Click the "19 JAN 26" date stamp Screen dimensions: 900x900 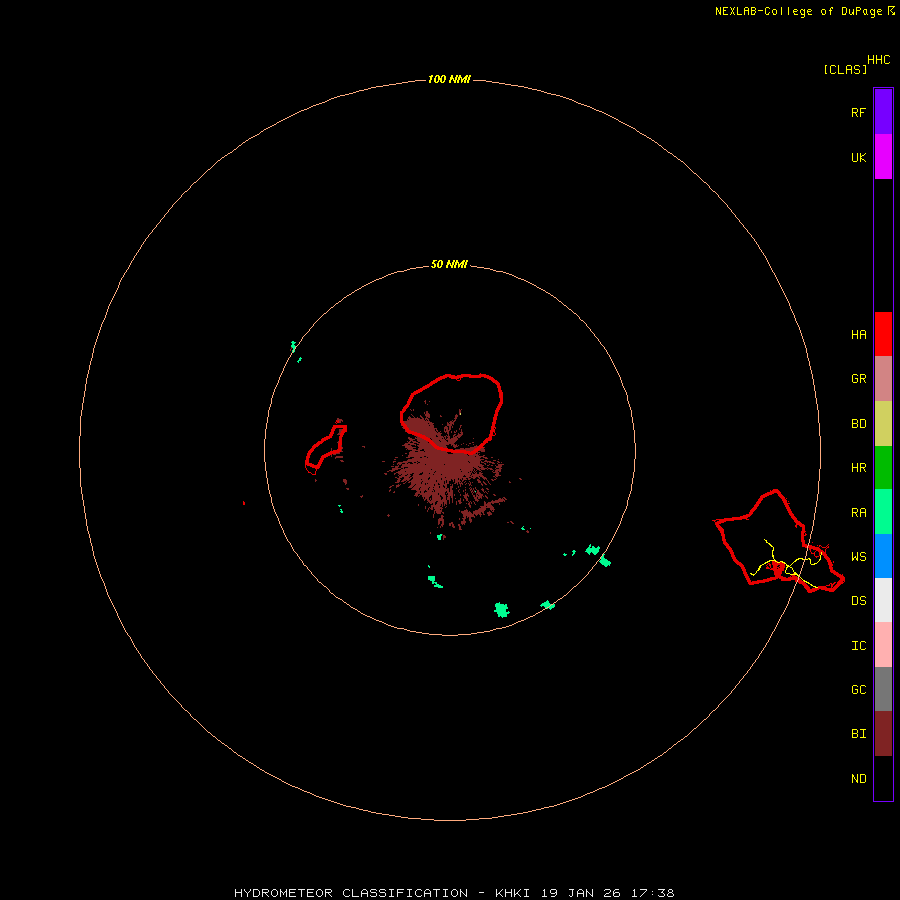coord(581,893)
